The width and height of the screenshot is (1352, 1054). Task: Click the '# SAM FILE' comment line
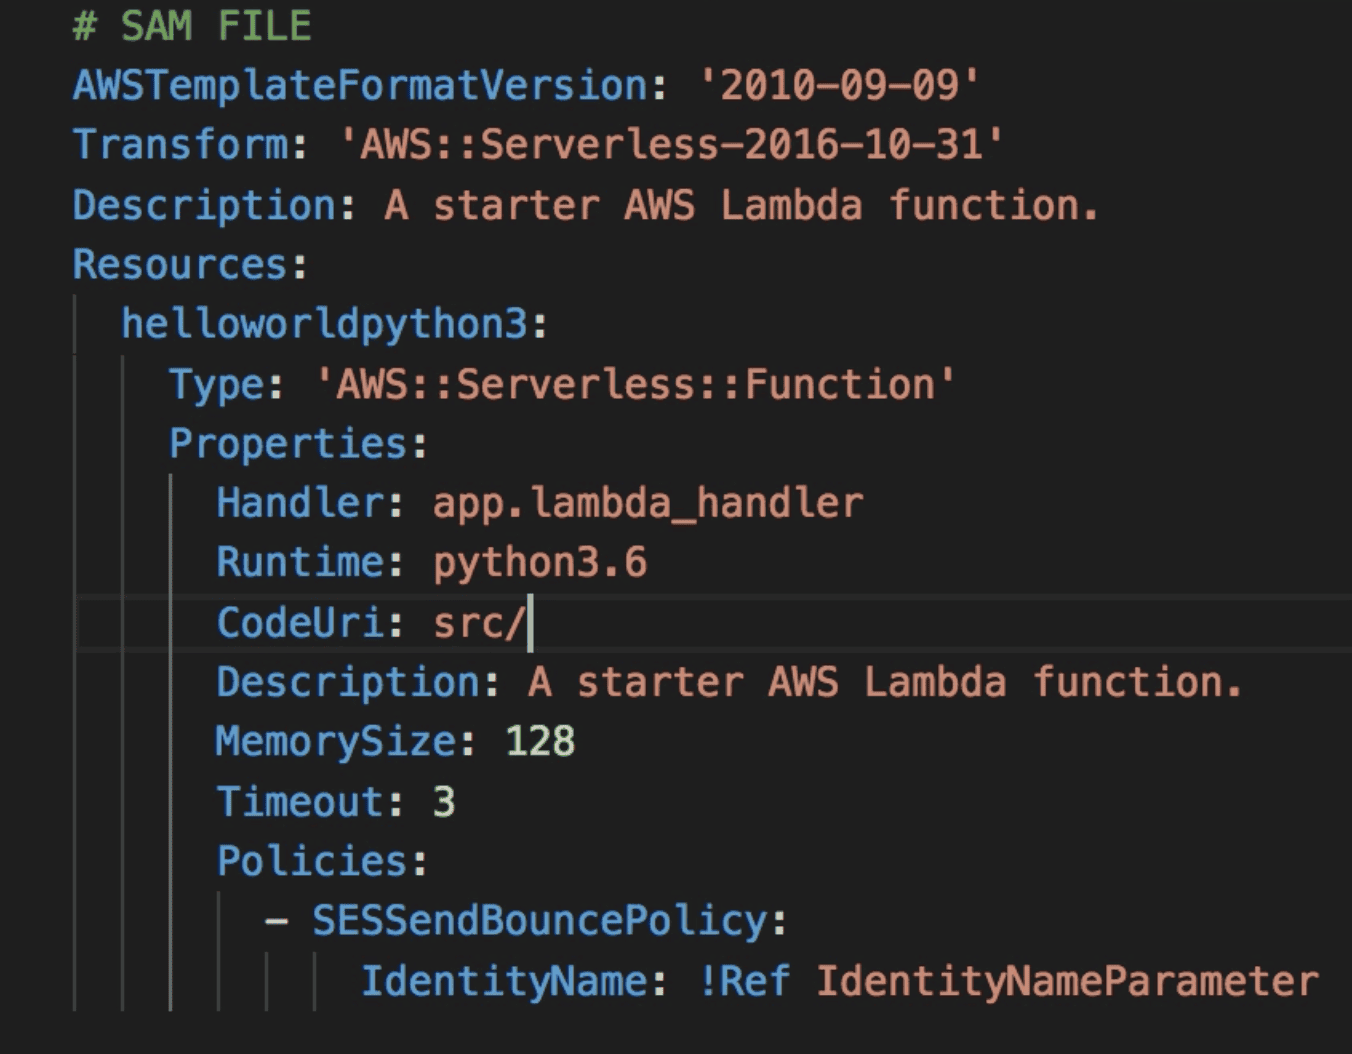point(191,26)
